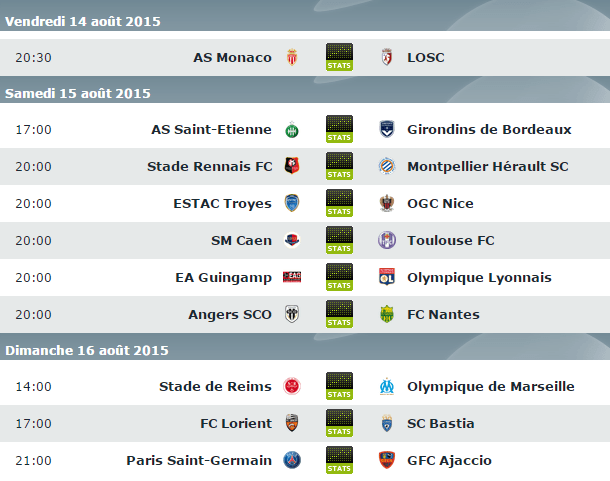Click the AS Monaco club crest
The width and height of the screenshot is (610, 481).
coord(292,57)
